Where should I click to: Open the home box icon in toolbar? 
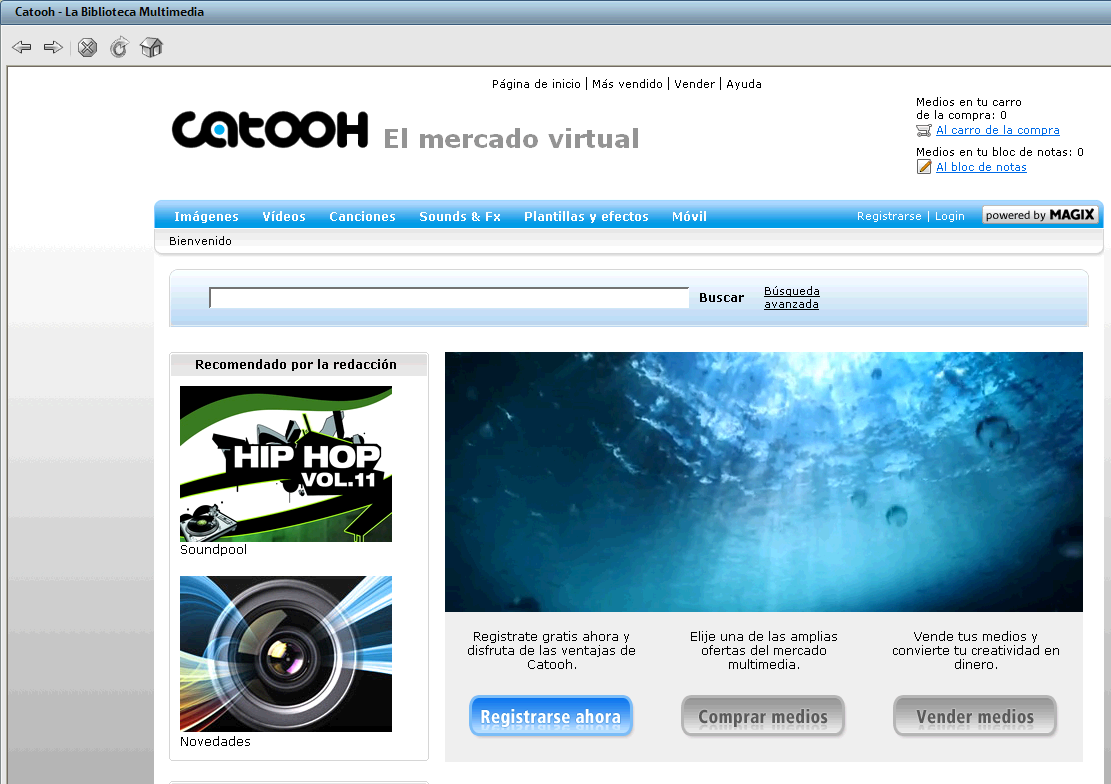click(151, 47)
